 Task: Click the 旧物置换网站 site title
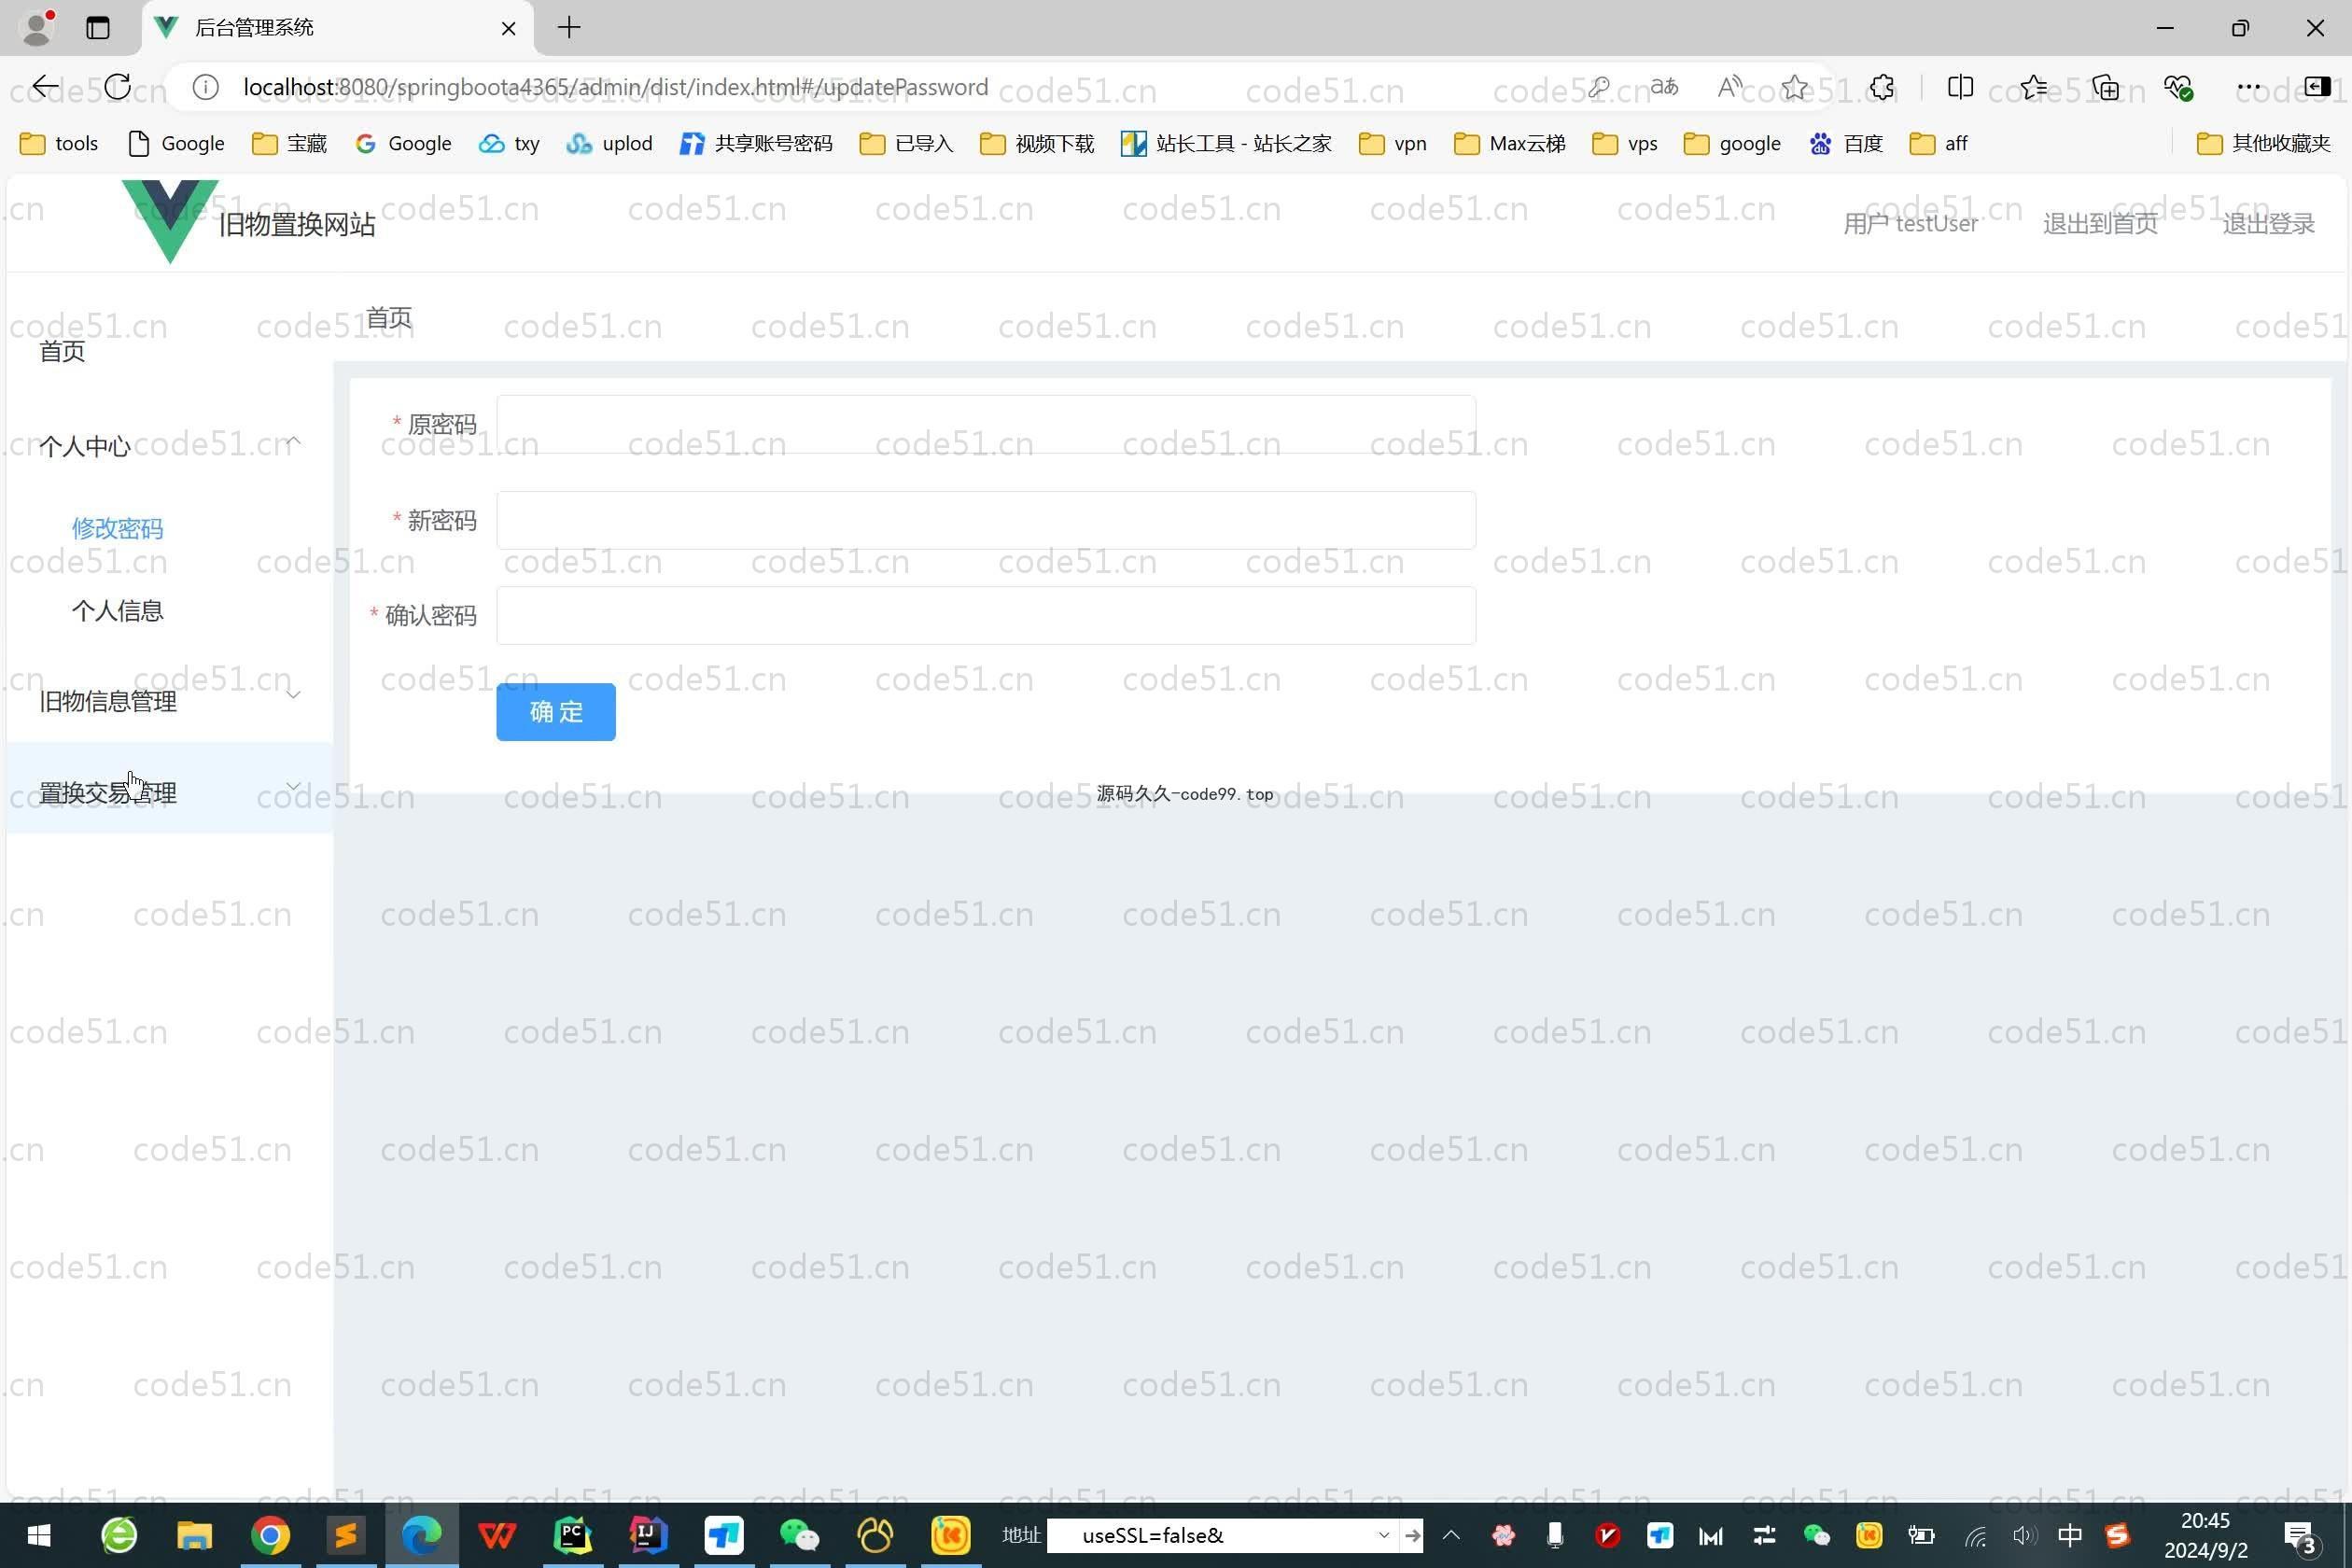297,224
